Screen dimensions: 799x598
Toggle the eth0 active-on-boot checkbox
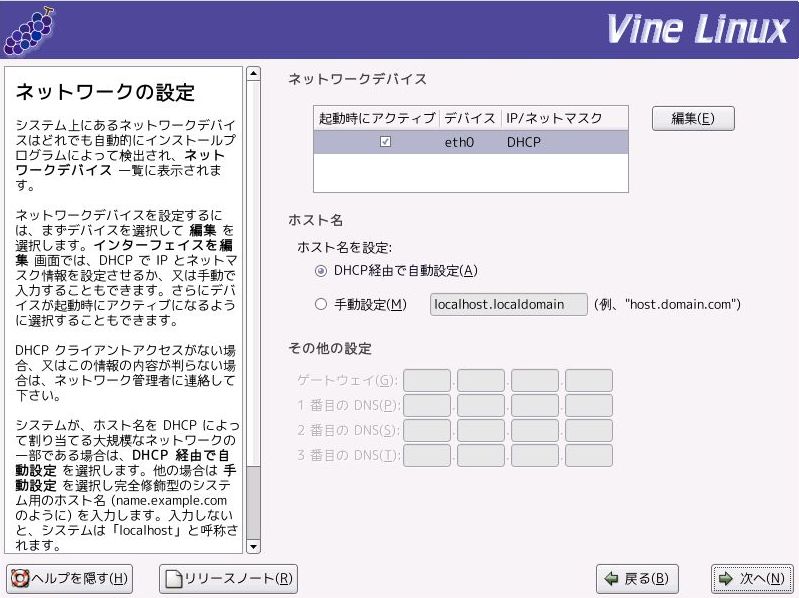385,142
